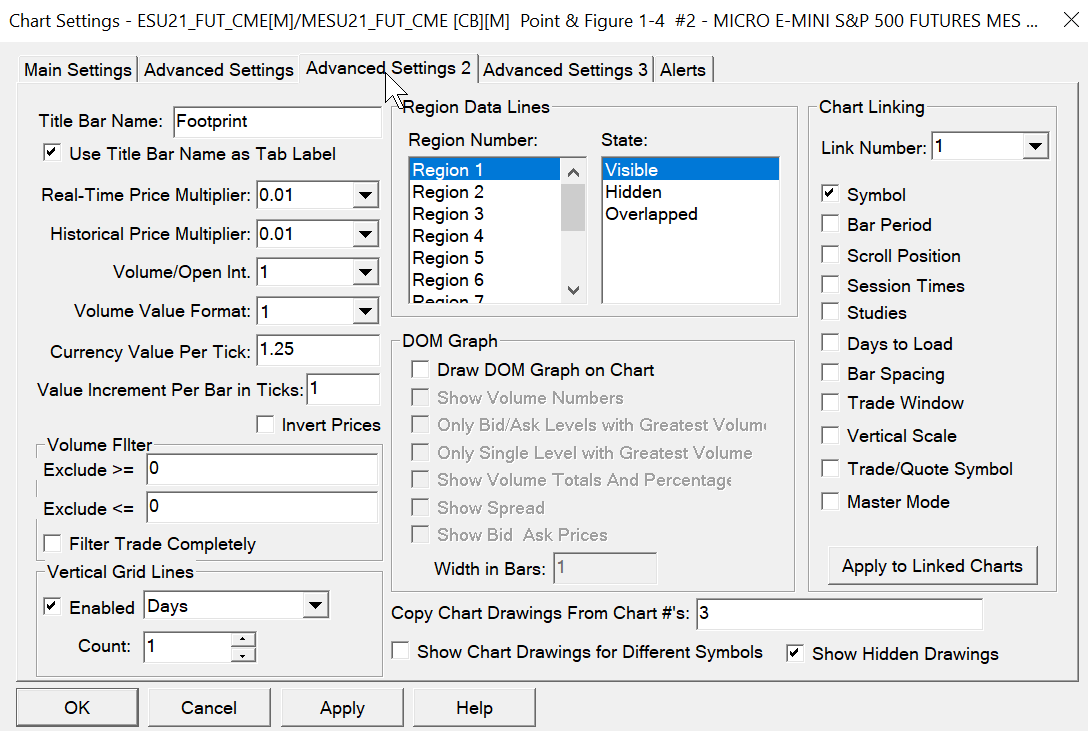
Task: Click Count spinner up arrow
Action: (243, 639)
